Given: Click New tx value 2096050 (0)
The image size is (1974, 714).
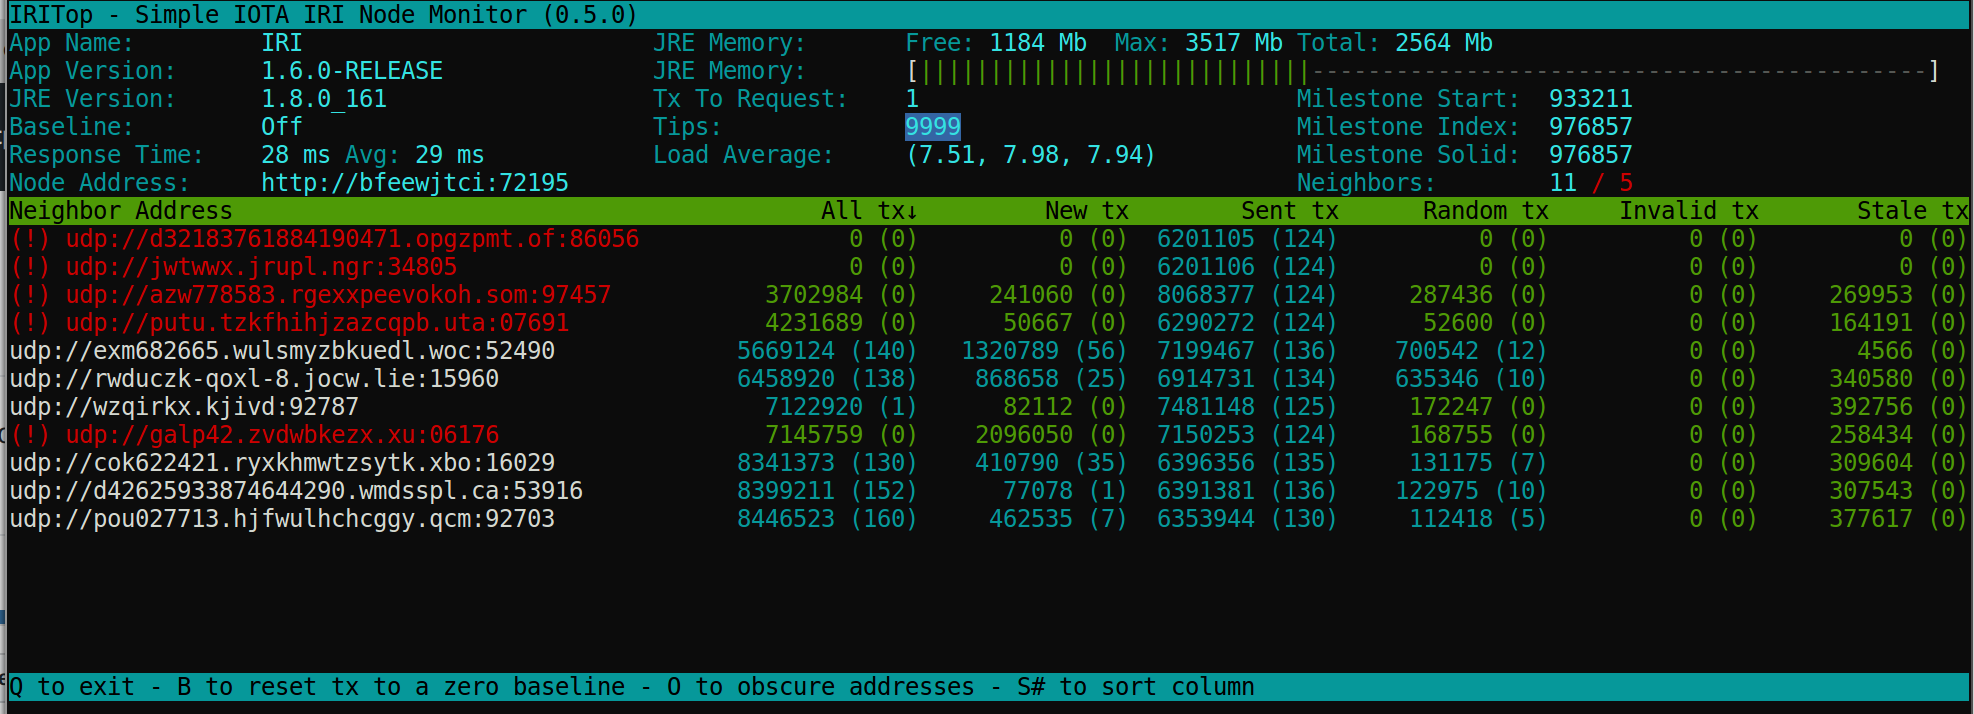Looking at the screenshot, I should point(1051,435).
